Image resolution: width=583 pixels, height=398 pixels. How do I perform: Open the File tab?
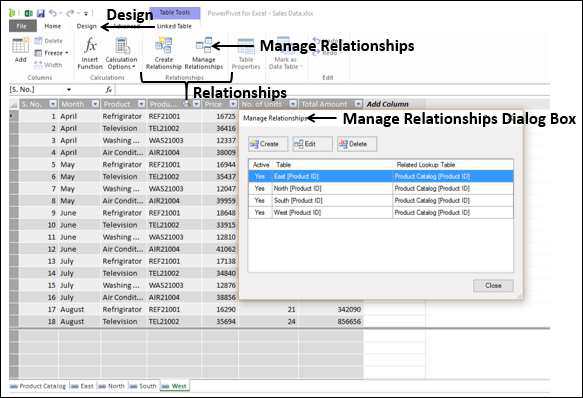pos(22,26)
